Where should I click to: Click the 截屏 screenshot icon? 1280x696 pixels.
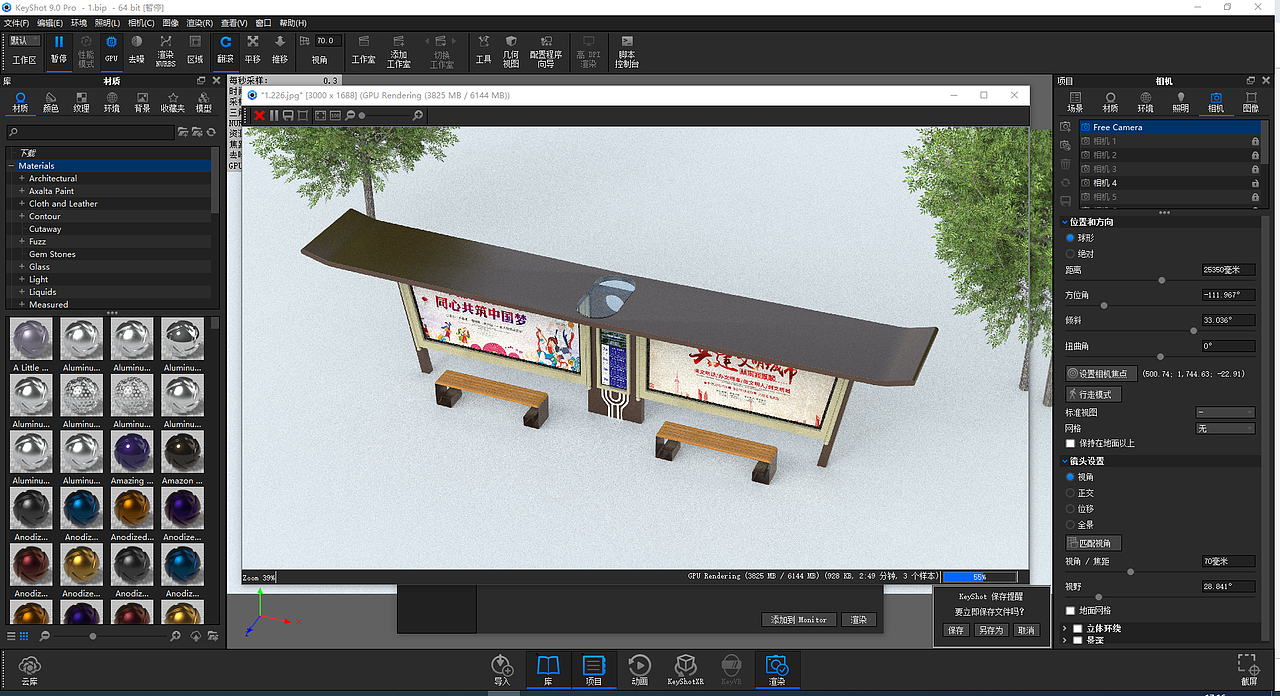pos(1247,669)
